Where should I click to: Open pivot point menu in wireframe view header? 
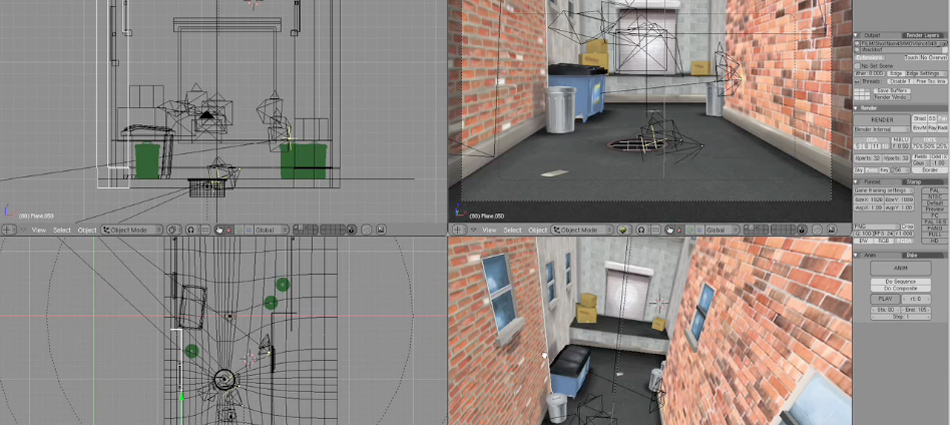pyautogui.click(x=191, y=230)
